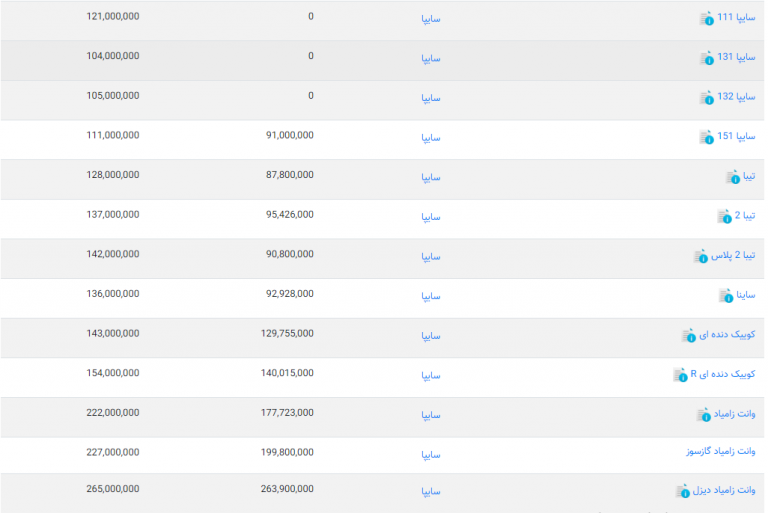Select the price 154,000,000
Viewport: 768px width, 513px height.
(x=113, y=374)
